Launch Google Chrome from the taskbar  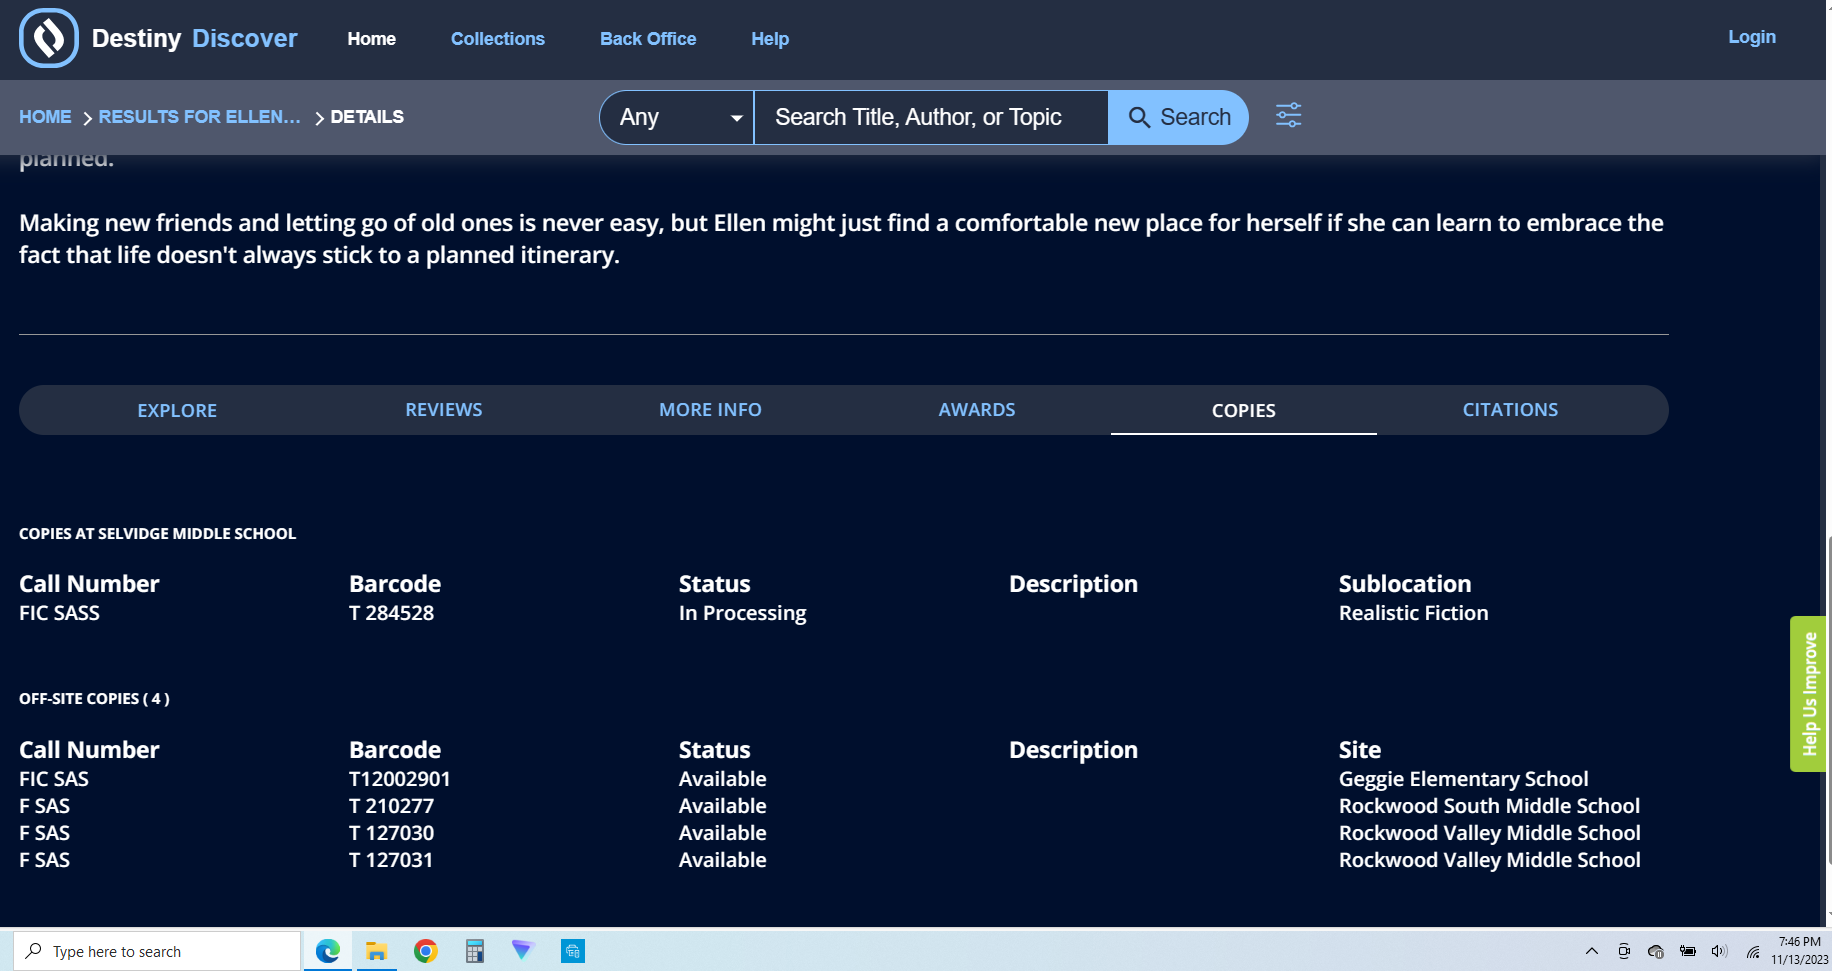[425, 951]
